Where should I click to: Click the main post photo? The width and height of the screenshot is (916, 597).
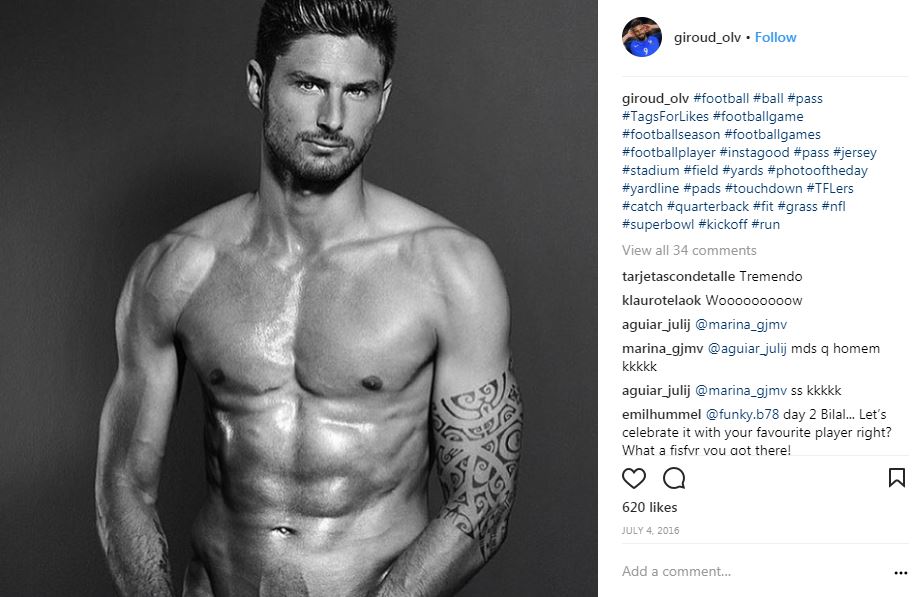tap(299, 298)
